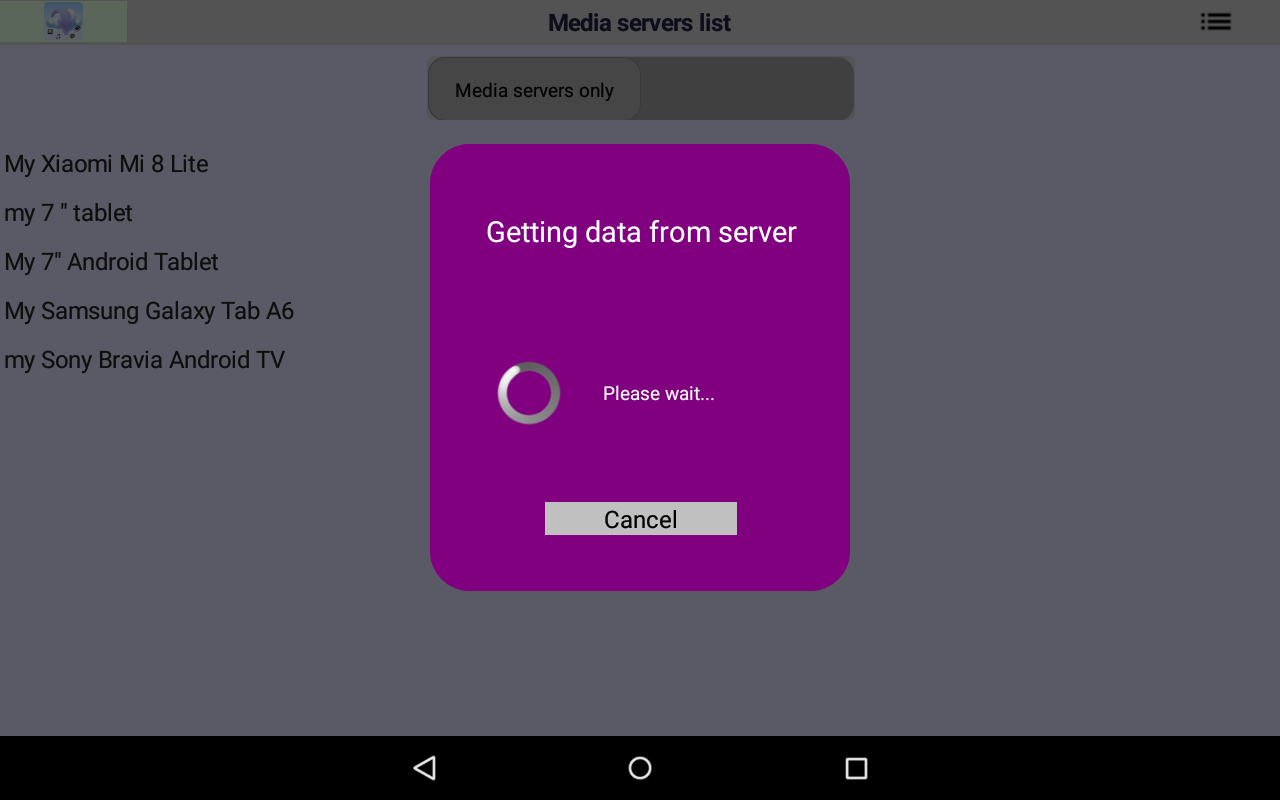Image resolution: width=1280 pixels, height=800 pixels.
Task: Click the circular loading spinner
Action: coord(529,393)
